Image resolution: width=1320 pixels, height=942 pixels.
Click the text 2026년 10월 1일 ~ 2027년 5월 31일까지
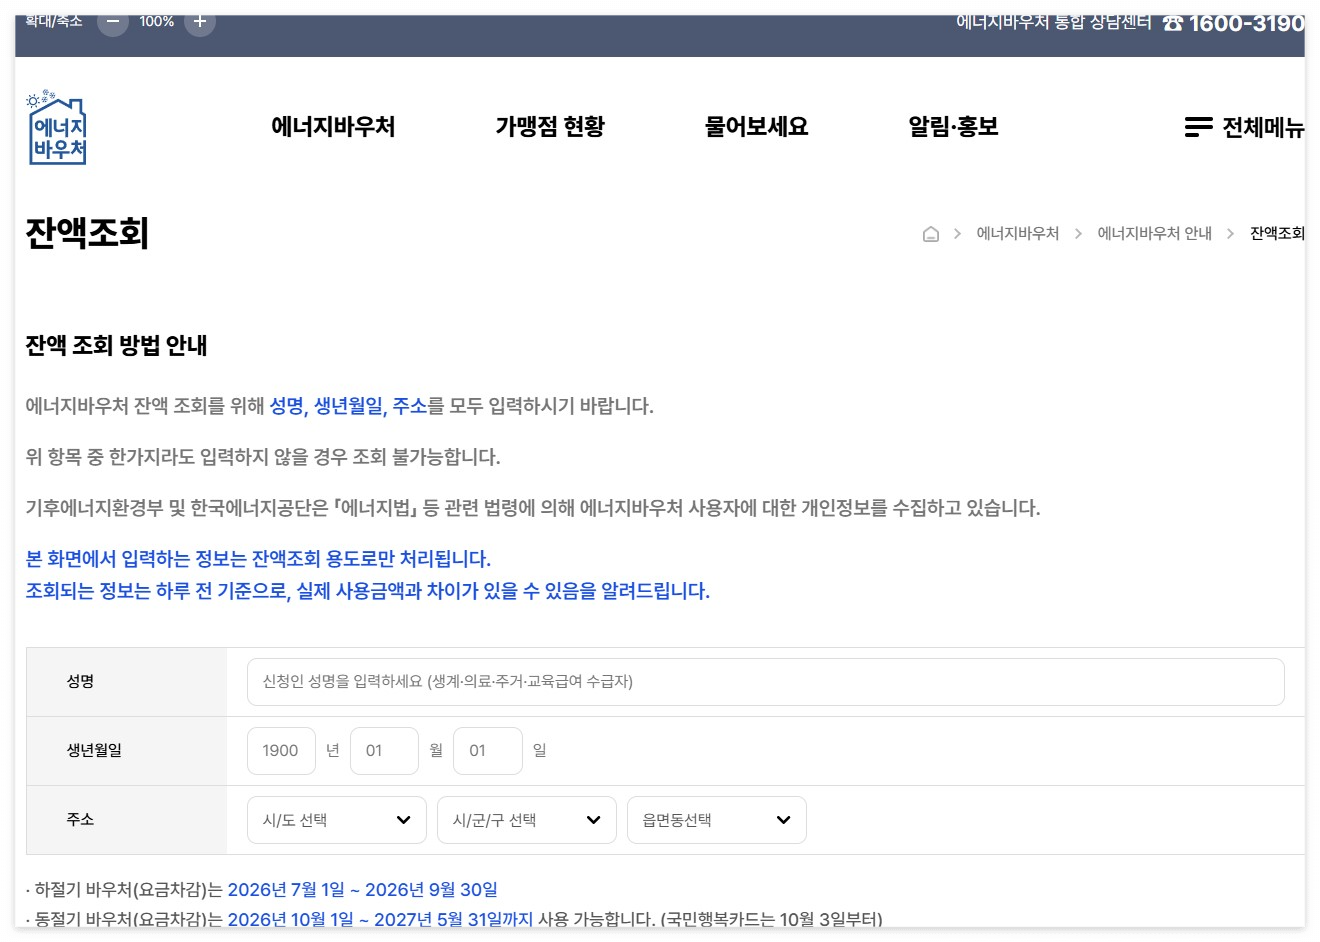pyautogui.click(x=380, y=919)
